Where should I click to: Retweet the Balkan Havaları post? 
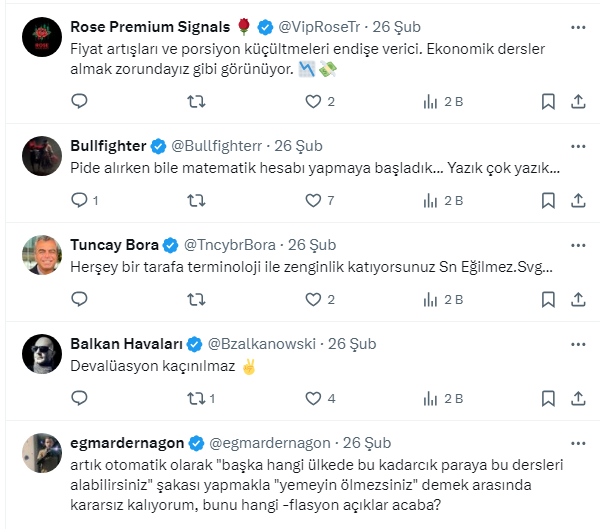pos(197,398)
